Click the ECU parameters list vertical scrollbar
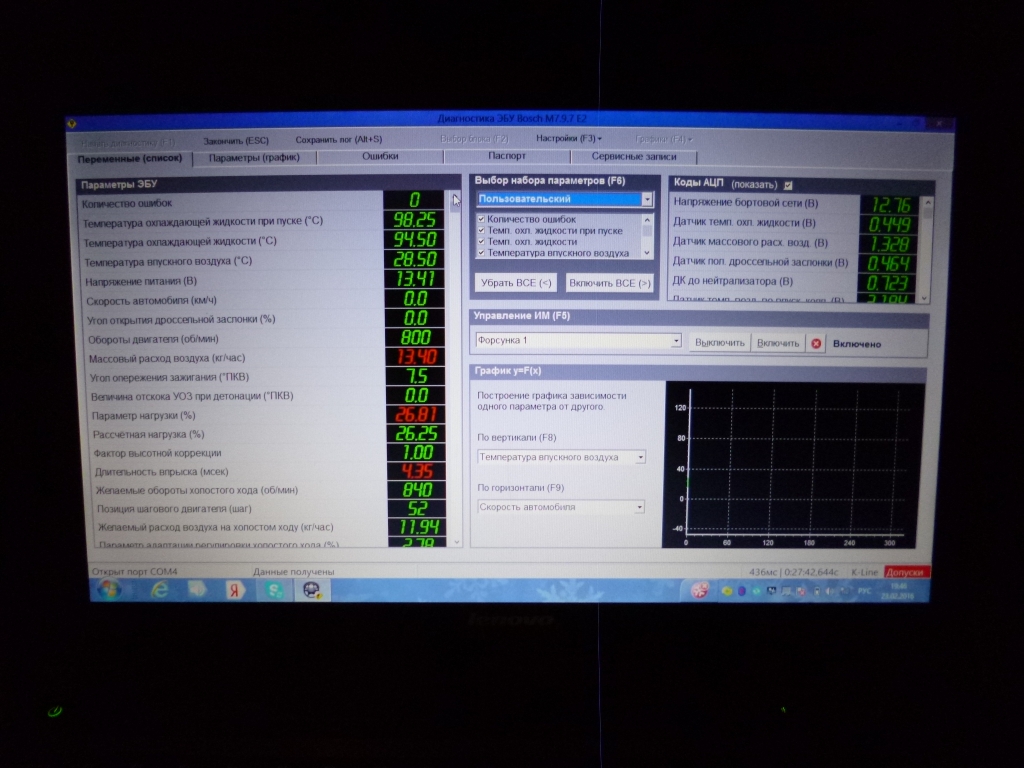 point(458,370)
